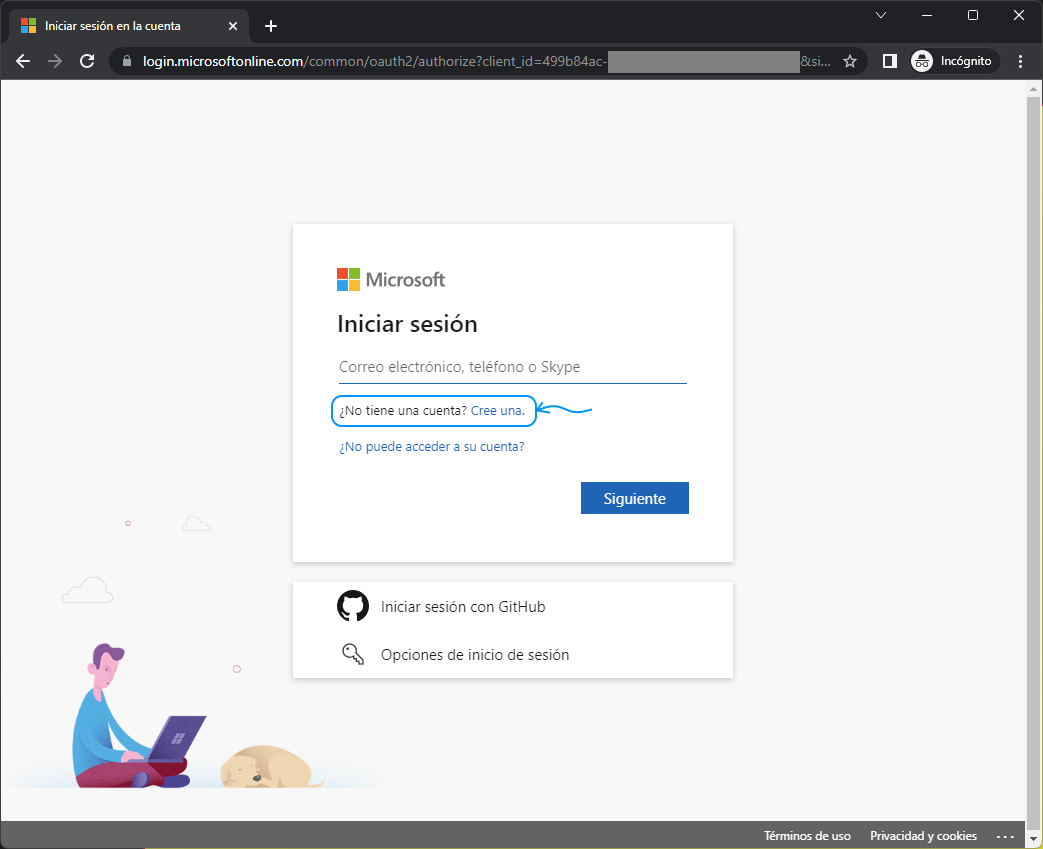The width and height of the screenshot is (1043, 849).
Task: Click the Iniciar sesión heading text
Action: coord(407,324)
